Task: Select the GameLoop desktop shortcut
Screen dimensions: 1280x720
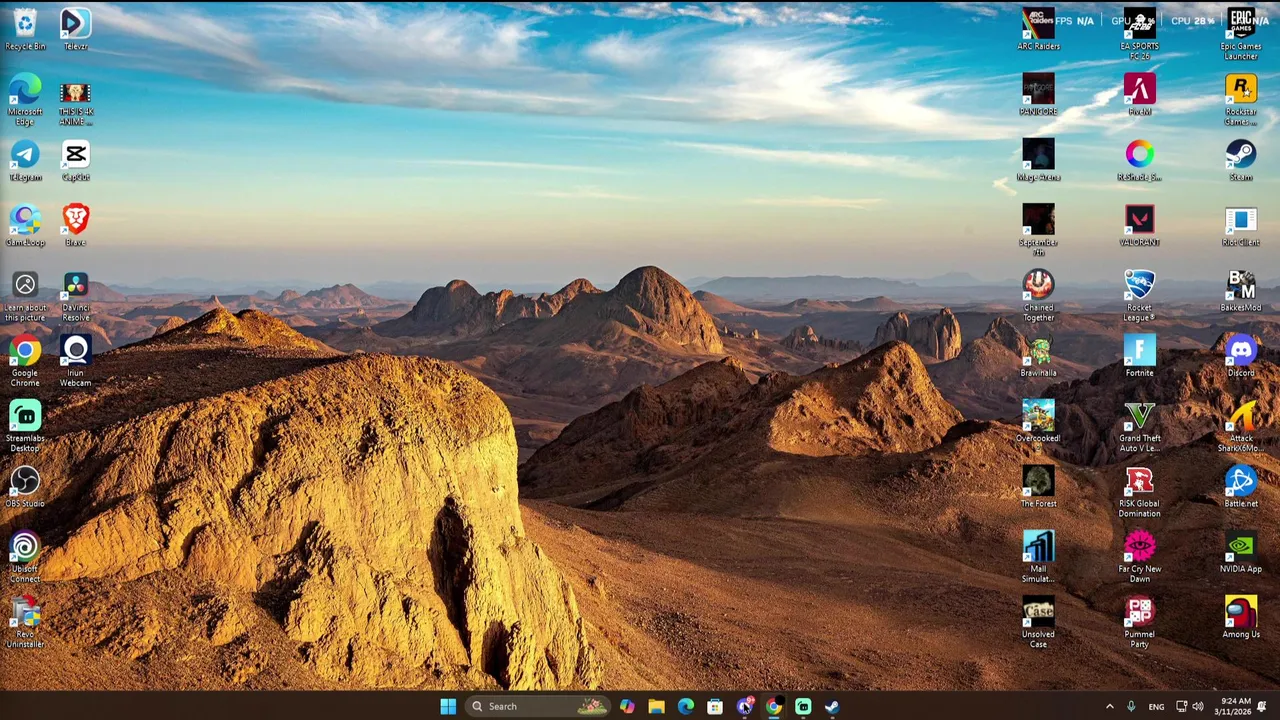Action: (25, 225)
